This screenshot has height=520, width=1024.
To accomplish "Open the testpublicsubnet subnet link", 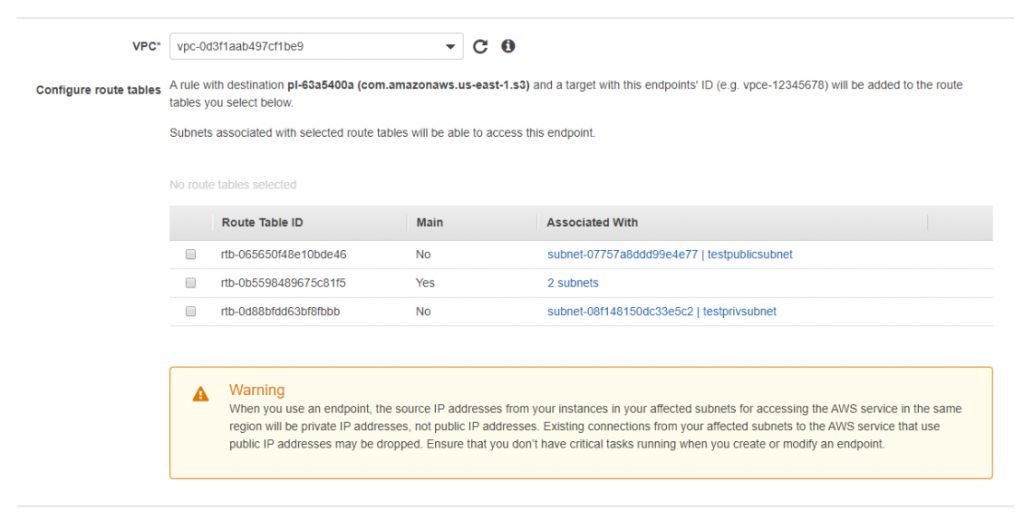I will 669,255.
